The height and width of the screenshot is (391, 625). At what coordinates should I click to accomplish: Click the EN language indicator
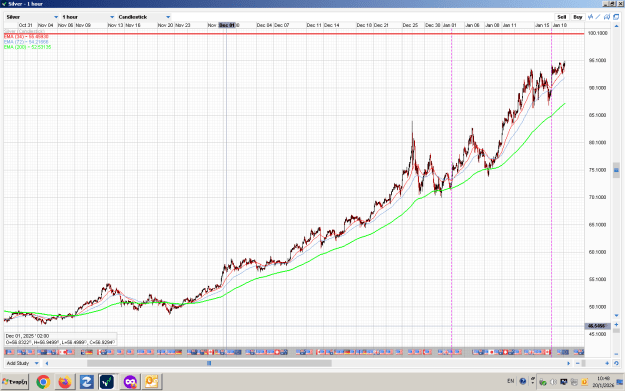[x=511, y=381]
